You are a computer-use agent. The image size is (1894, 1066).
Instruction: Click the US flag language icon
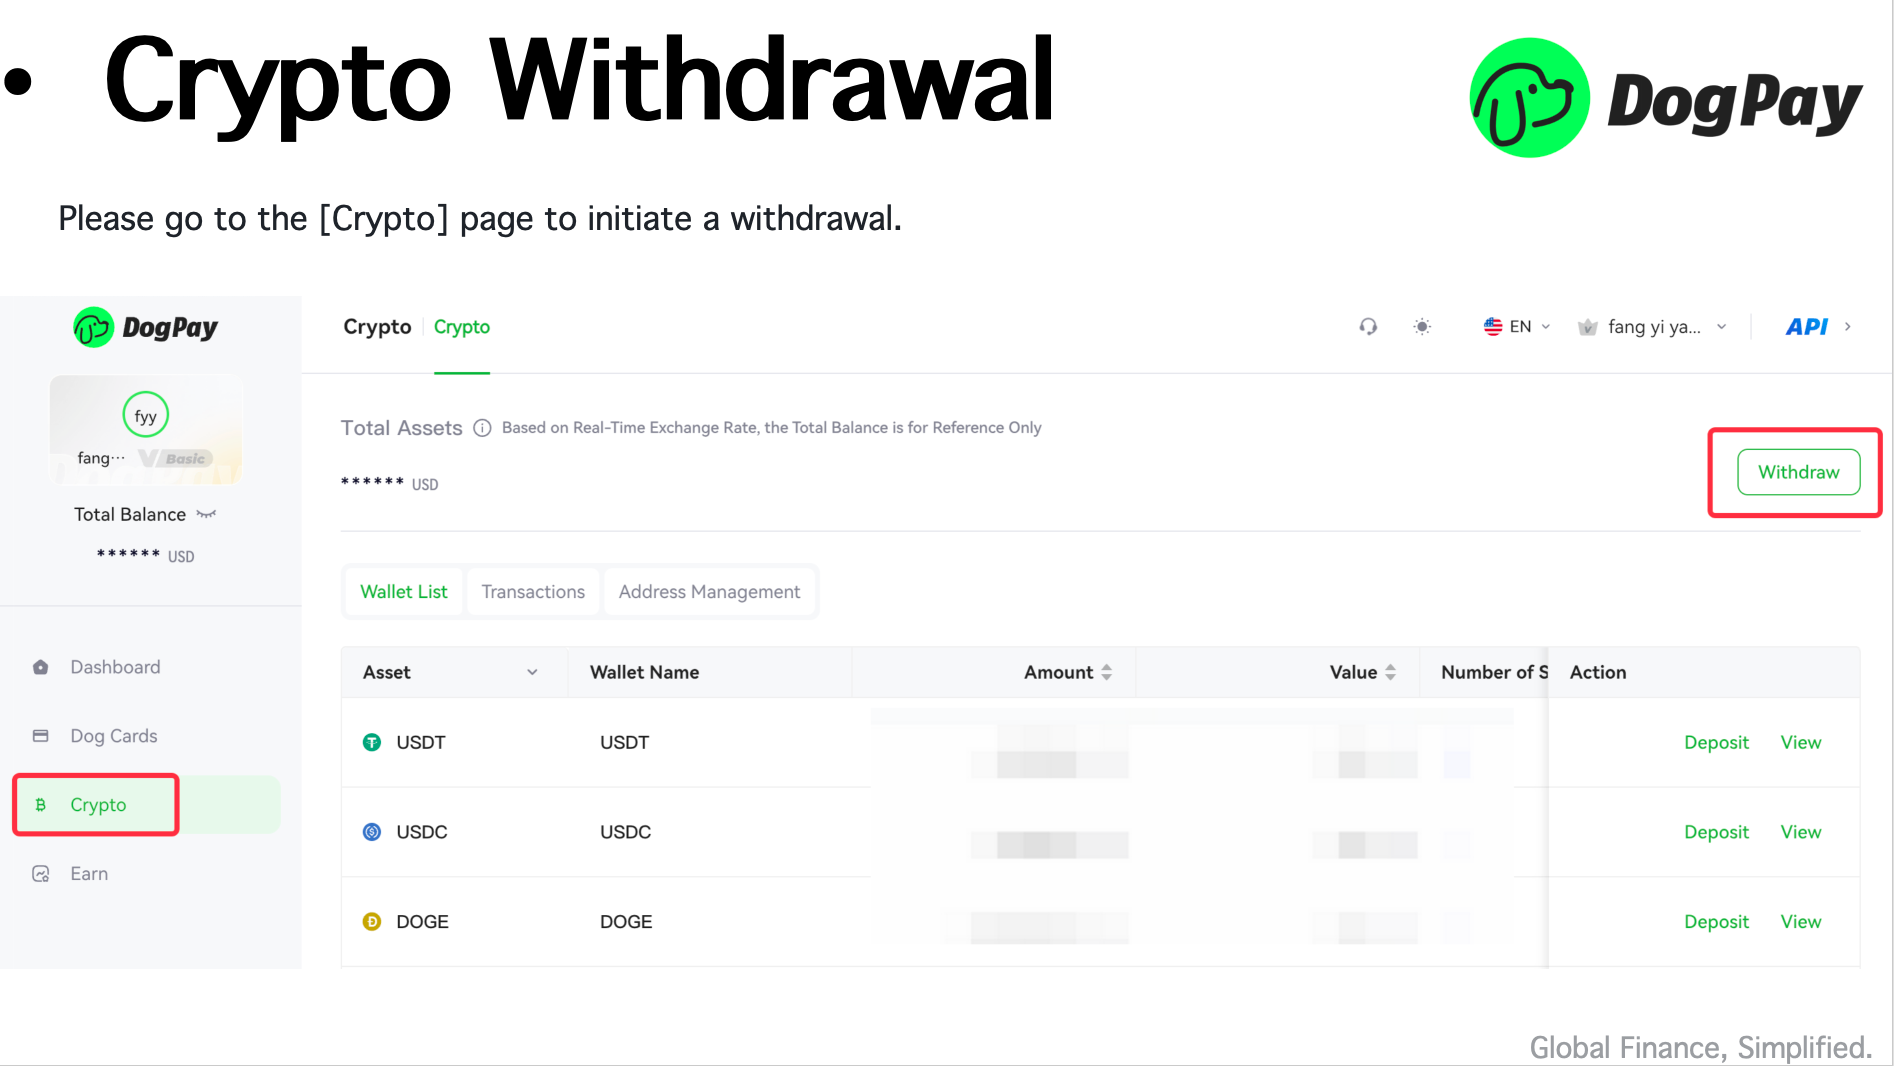(x=1493, y=327)
